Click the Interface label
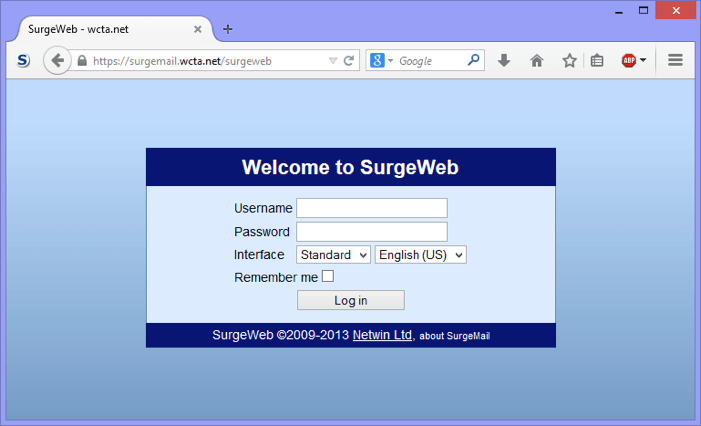701x426 pixels. pos(259,255)
